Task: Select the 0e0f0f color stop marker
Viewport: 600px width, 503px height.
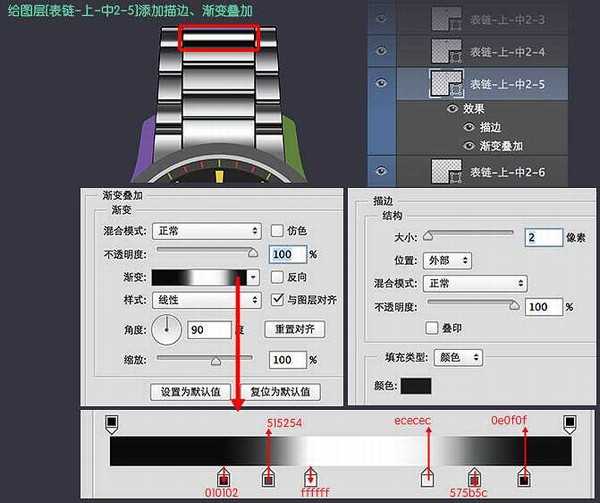Action: coord(523,479)
